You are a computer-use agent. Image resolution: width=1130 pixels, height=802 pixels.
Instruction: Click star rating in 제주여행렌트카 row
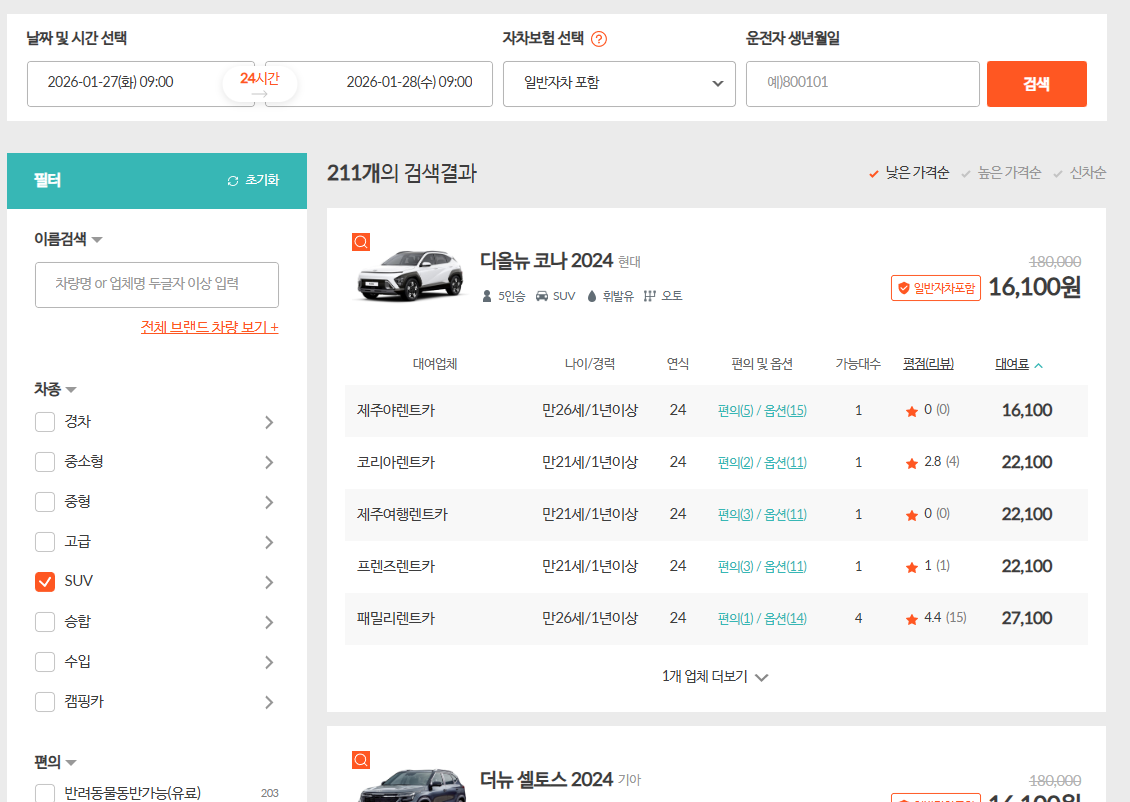point(912,515)
